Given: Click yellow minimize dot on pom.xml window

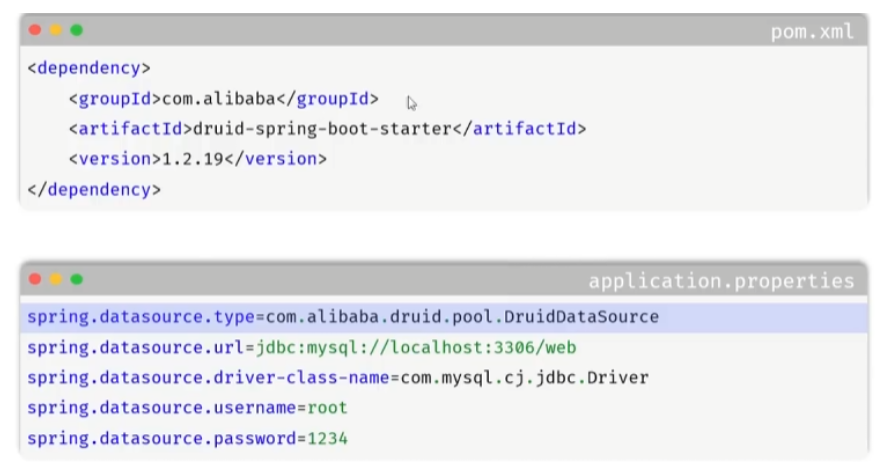Looking at the screenshot, I should point(56,30).
